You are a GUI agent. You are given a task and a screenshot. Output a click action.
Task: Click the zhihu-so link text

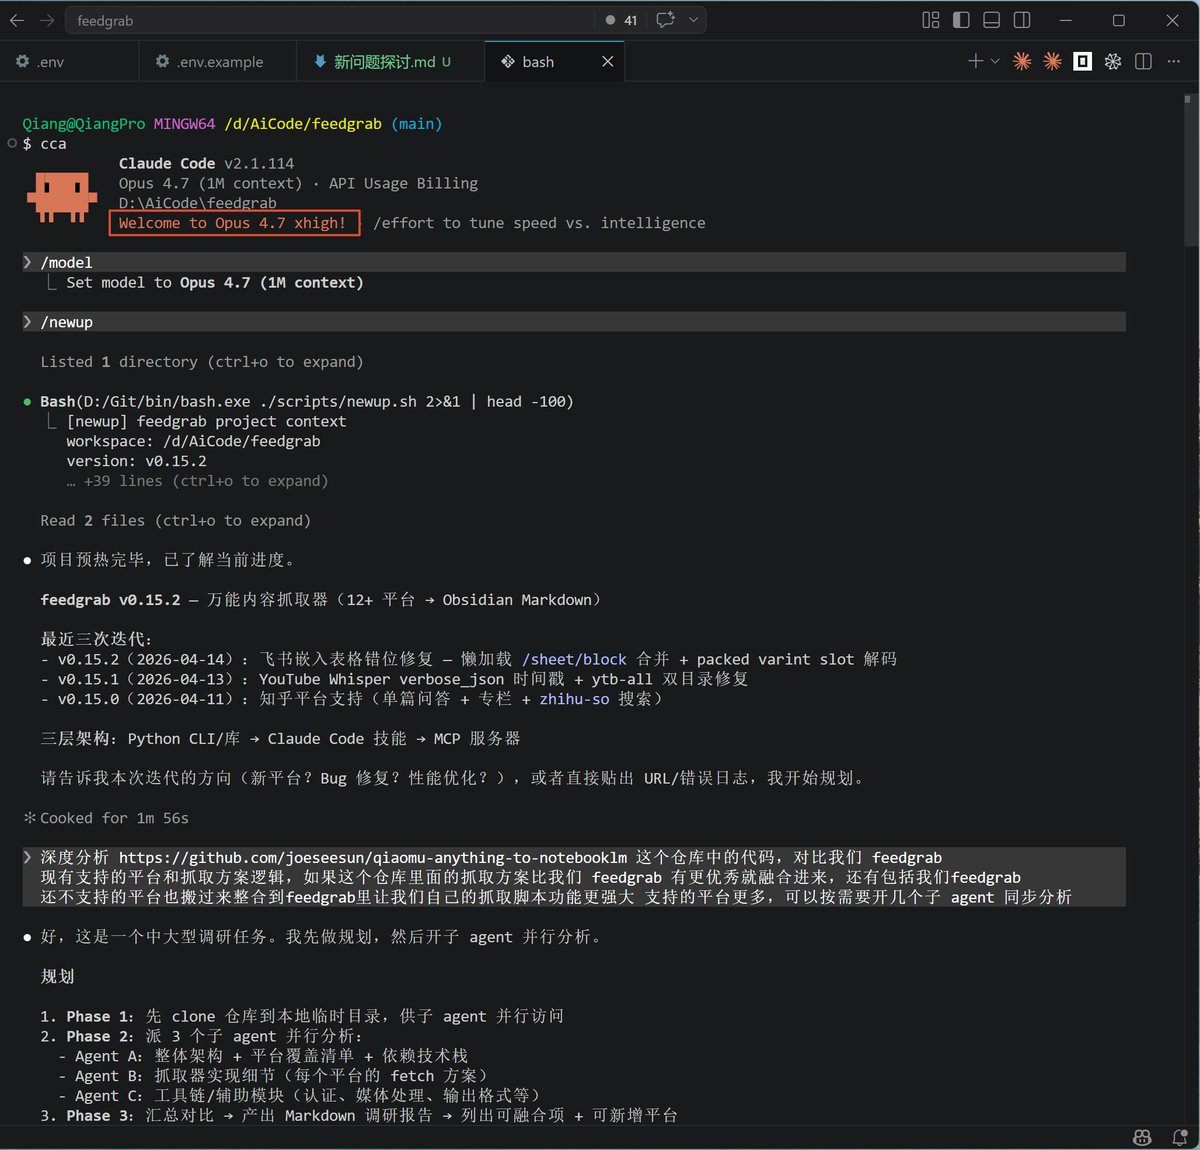pos(574,699)
